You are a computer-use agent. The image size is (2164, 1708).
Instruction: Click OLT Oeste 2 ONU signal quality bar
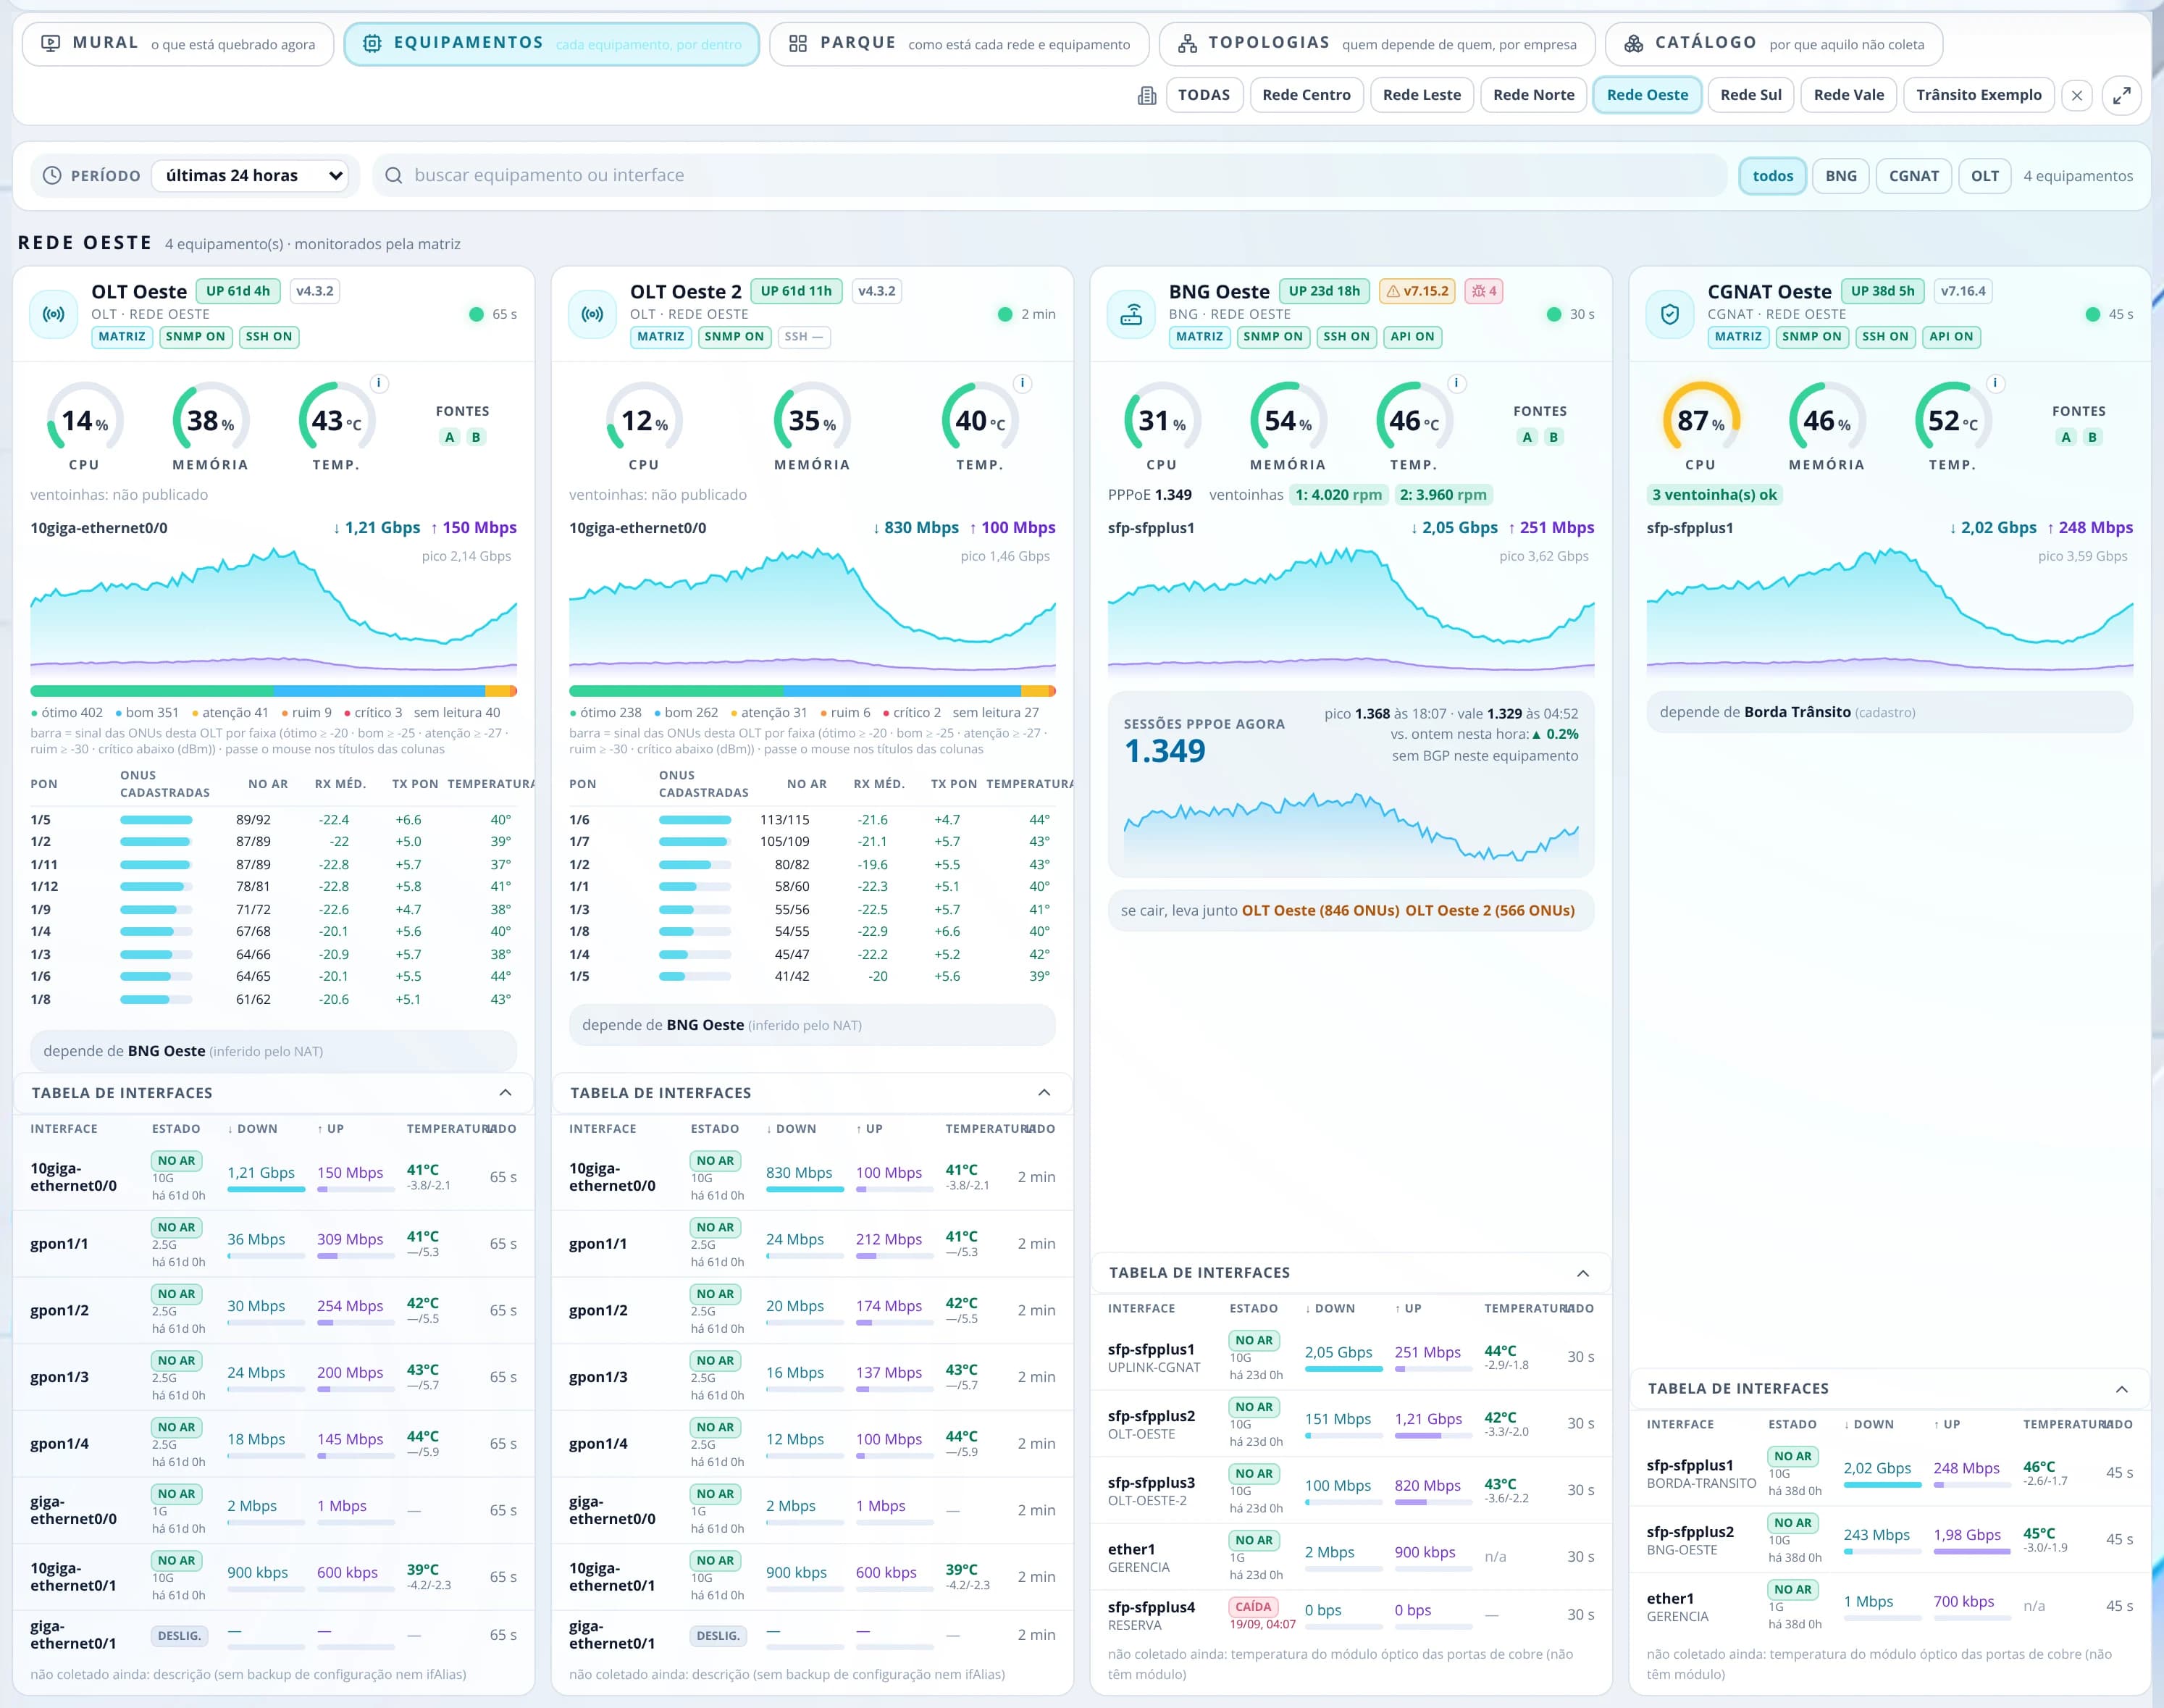pyautogui.click(x=812, y=691)
